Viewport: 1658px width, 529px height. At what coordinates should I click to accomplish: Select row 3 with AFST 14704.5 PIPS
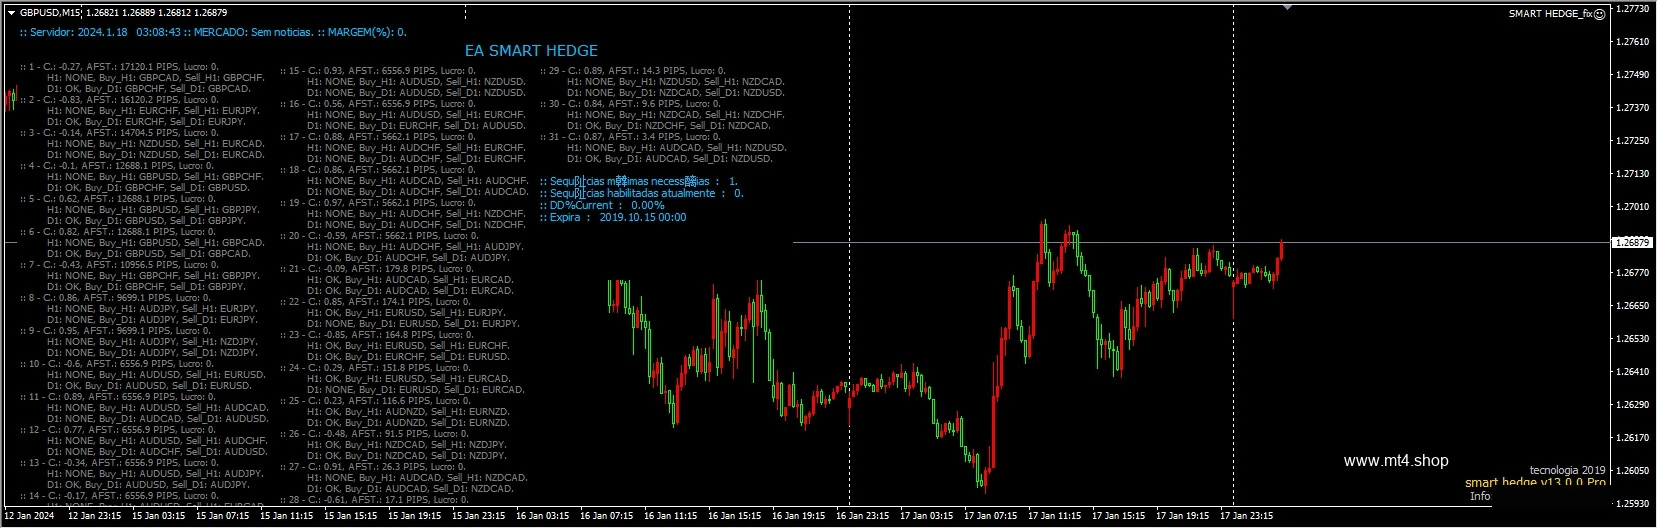coord(119,133)
